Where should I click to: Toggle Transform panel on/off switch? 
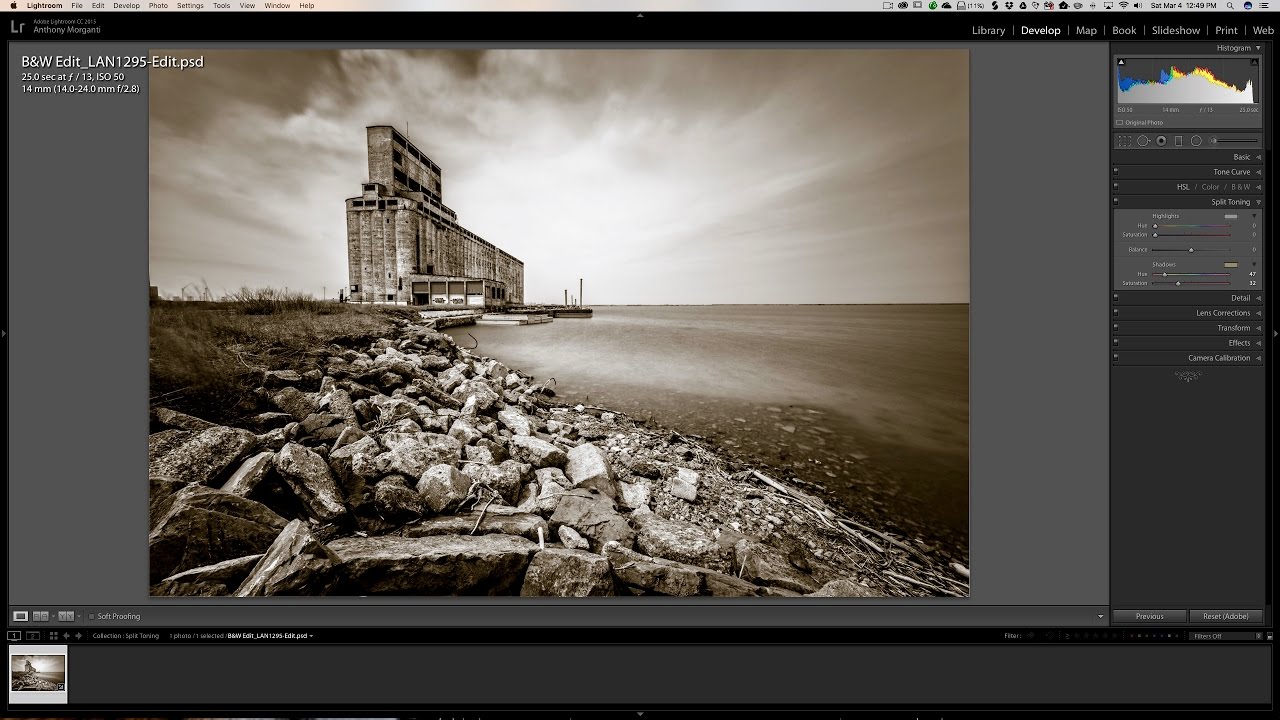pos(1116,328)
